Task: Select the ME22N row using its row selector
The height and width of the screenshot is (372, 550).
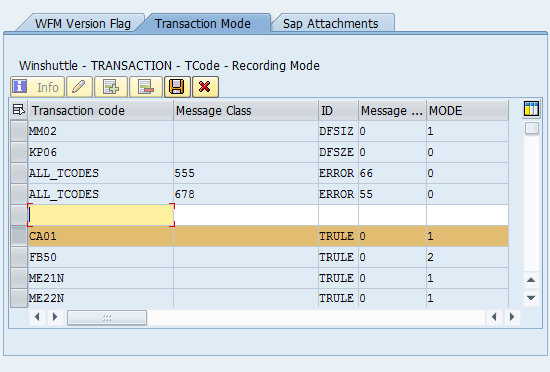Action: coord(19,298)
